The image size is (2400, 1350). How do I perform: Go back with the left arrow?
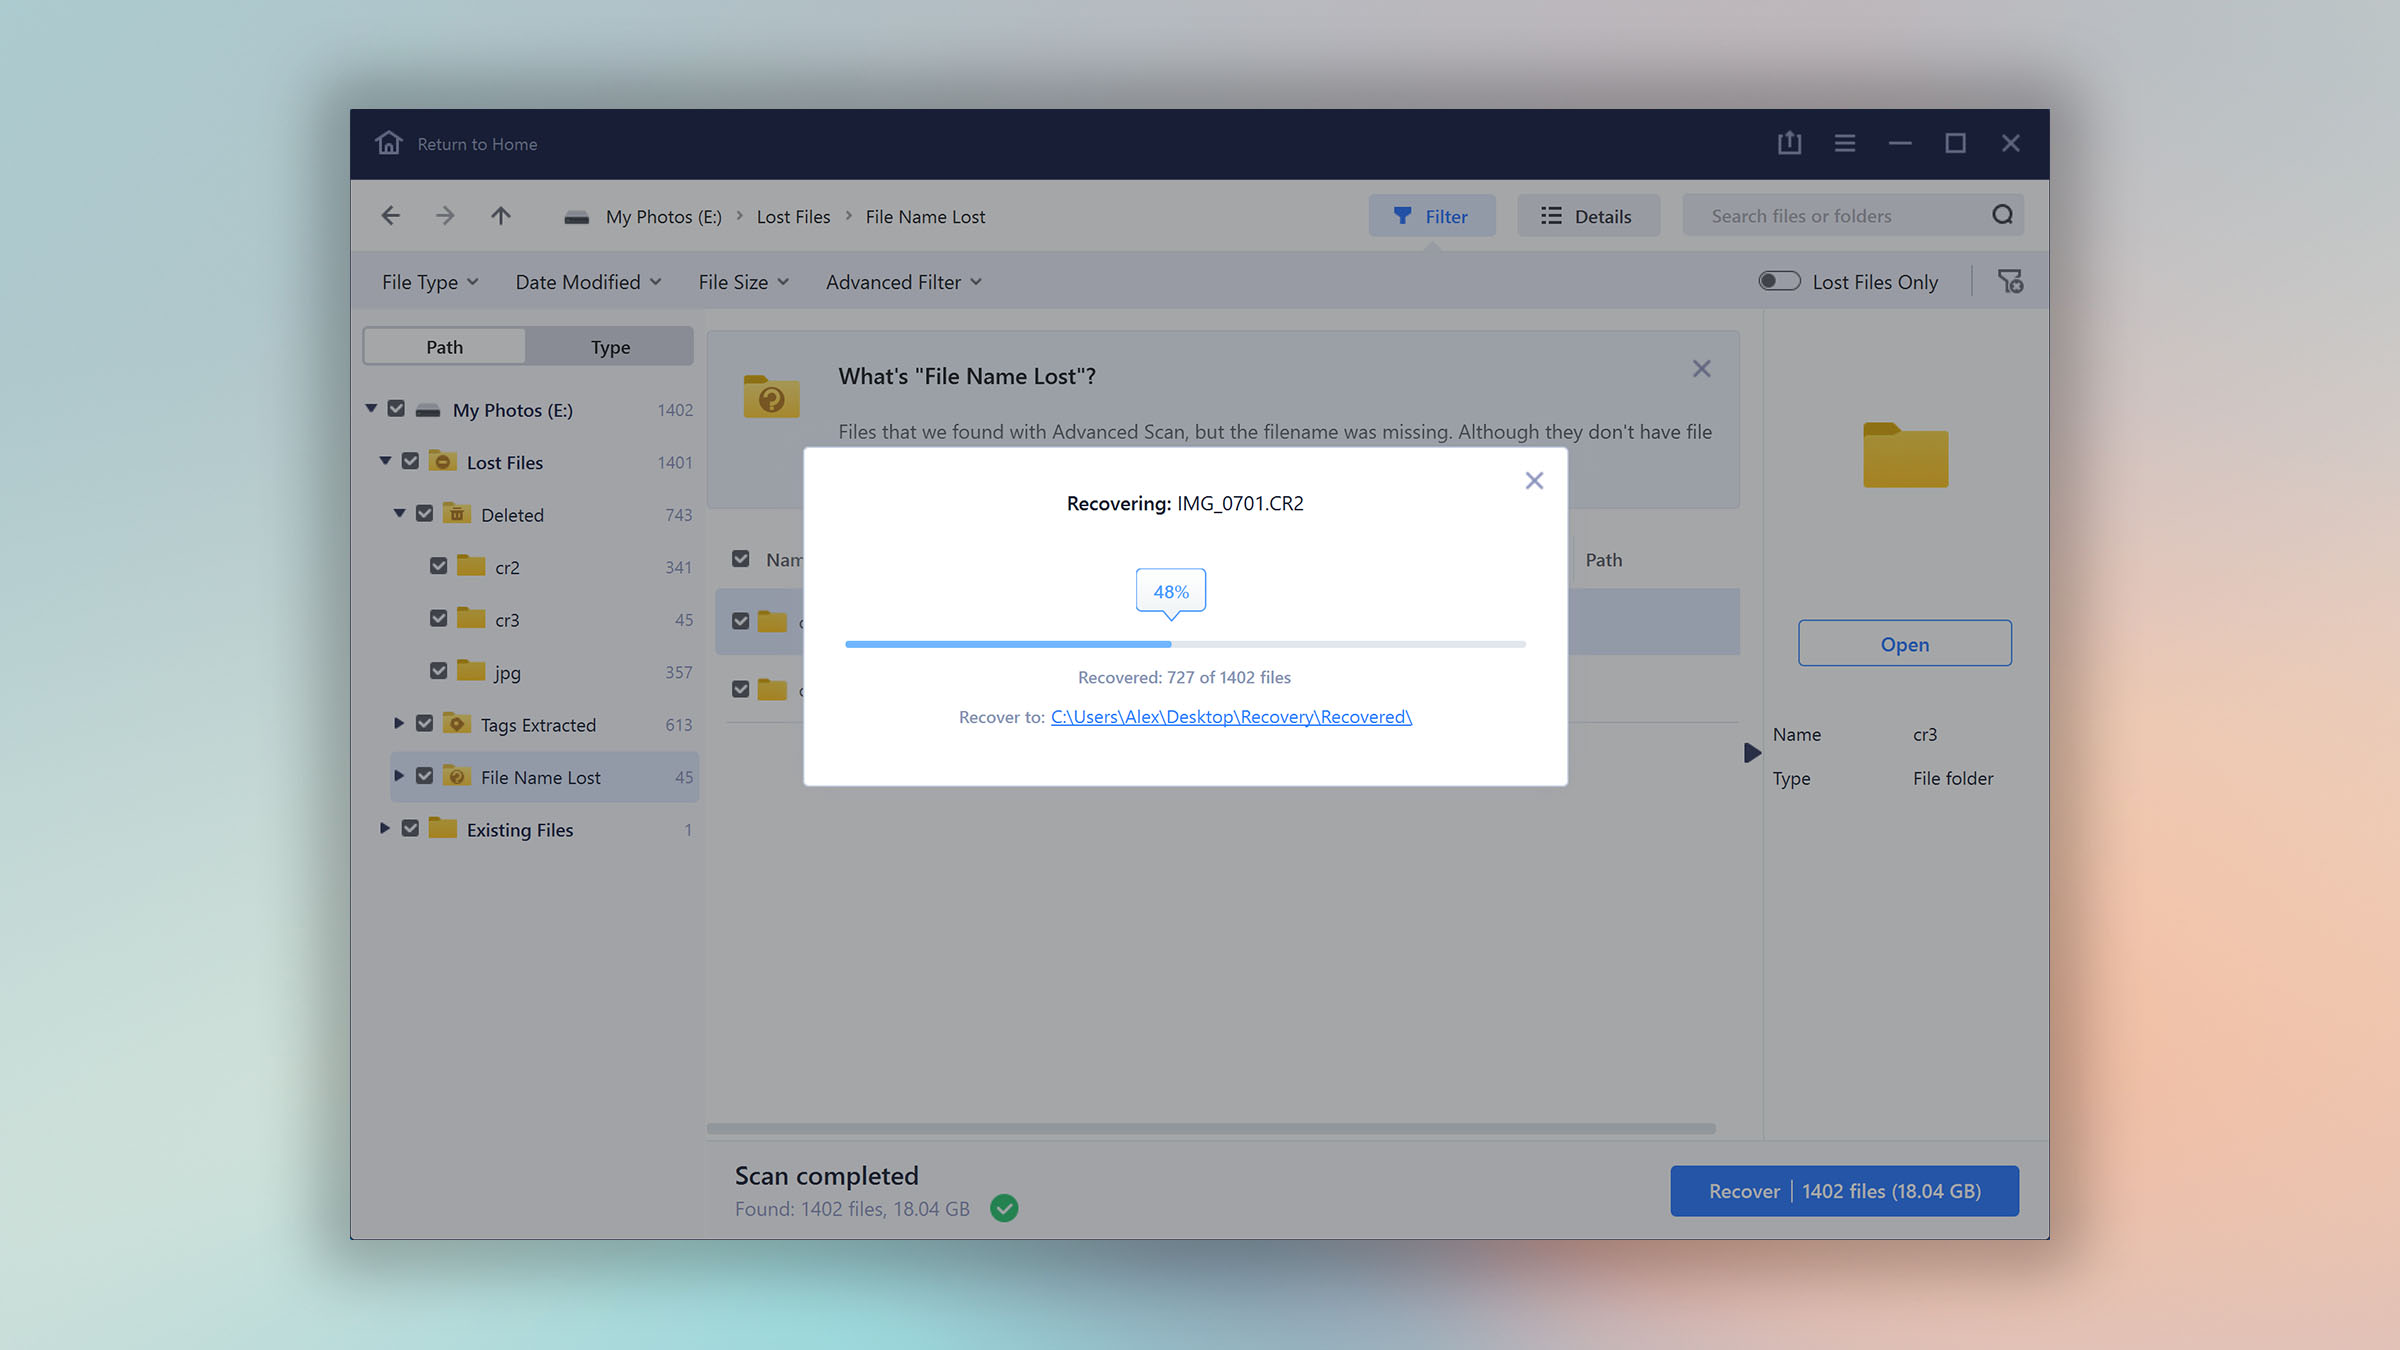click(391, 215)
